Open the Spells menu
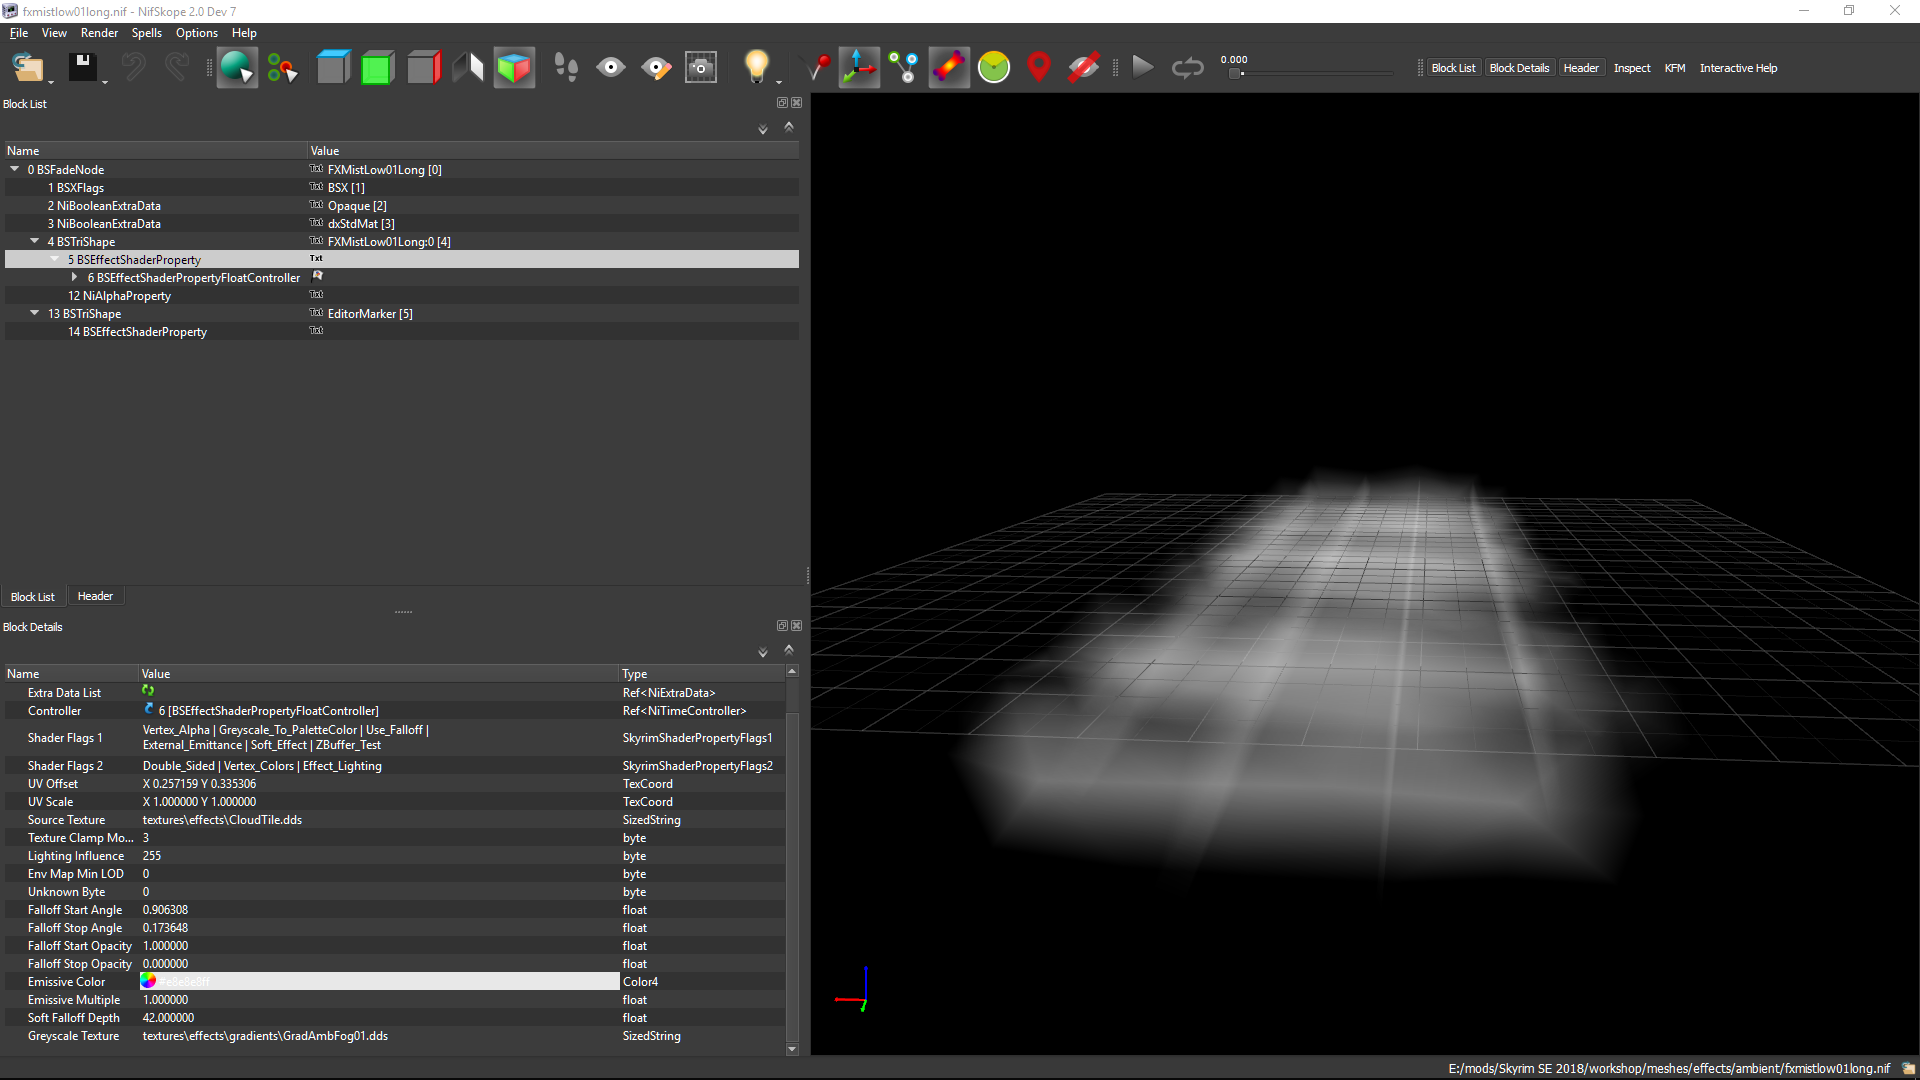 tap(146, 33)
